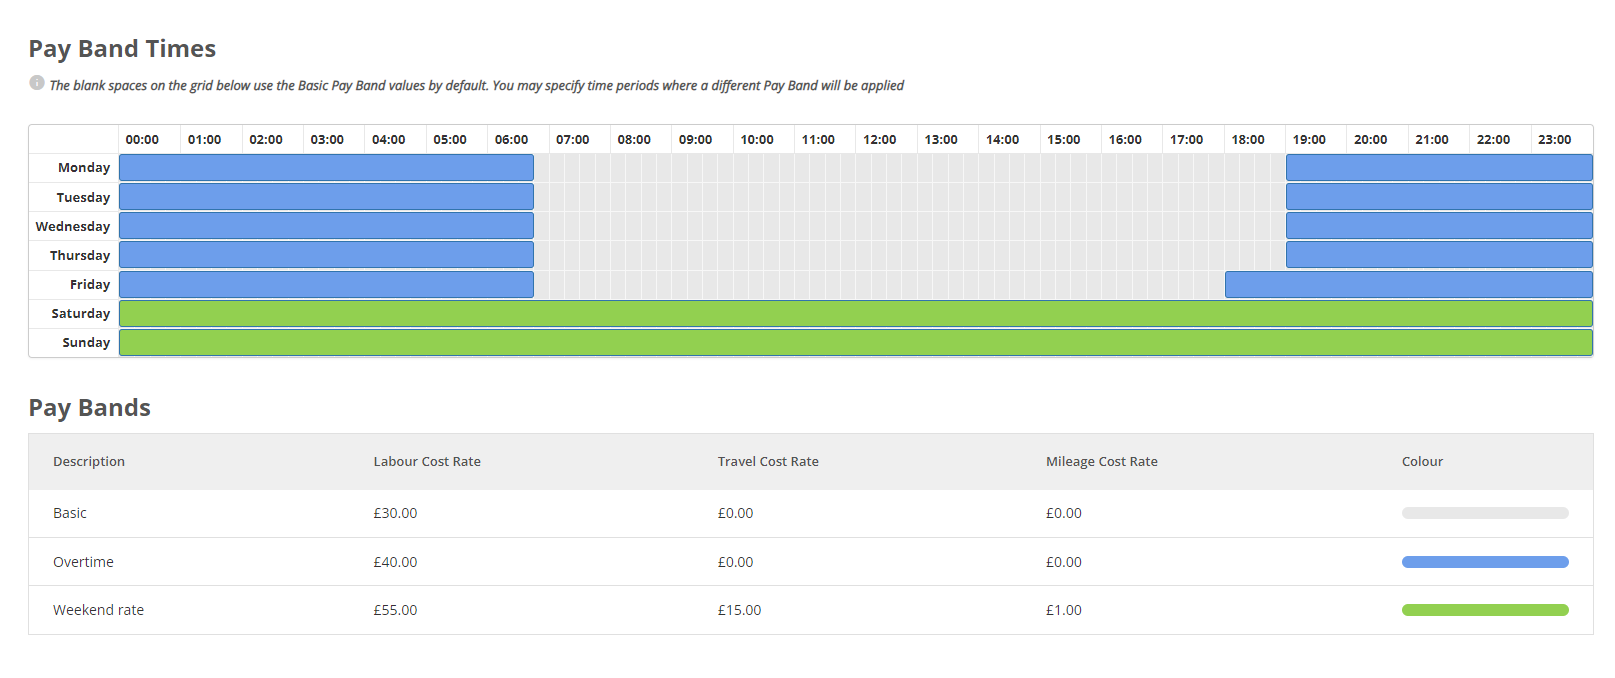Select Wednesday's early-morning Overtime band
1615x678 pixels.
pyautogui.click(x=326, y=226)
